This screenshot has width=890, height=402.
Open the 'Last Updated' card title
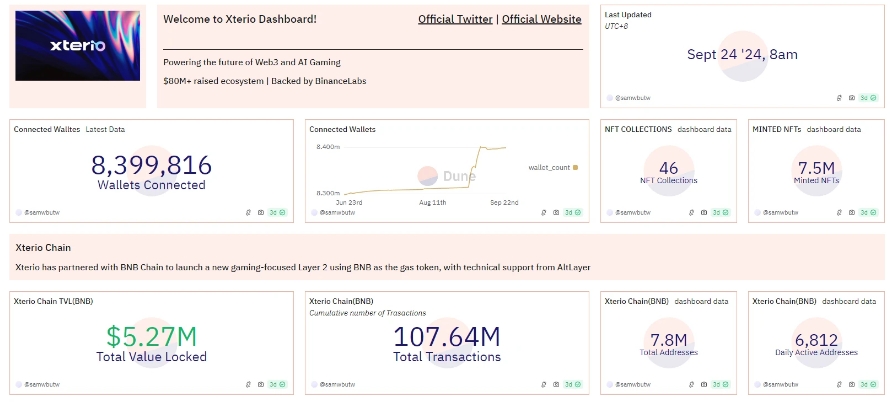point(628,15)
